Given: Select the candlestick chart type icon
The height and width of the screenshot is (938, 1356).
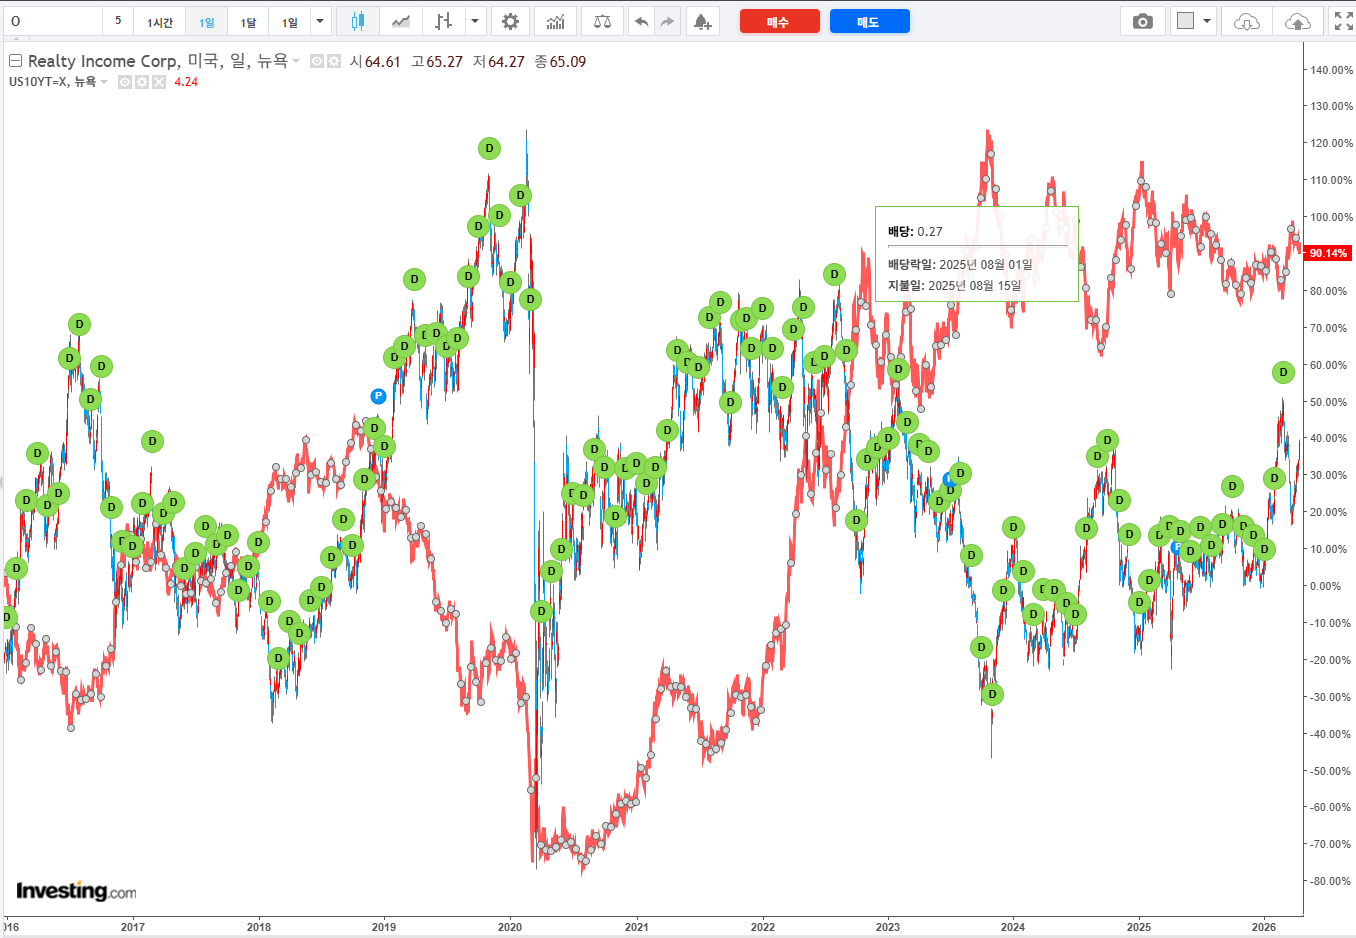Looking at the screenshot, I should (358, 21).
